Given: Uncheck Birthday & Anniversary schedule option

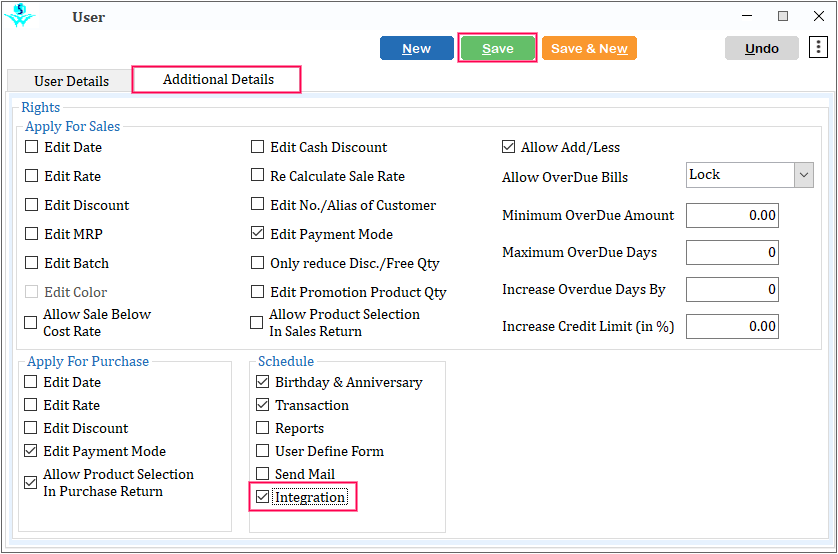Looking at the screenshot, I should click(x=262, y=381).
